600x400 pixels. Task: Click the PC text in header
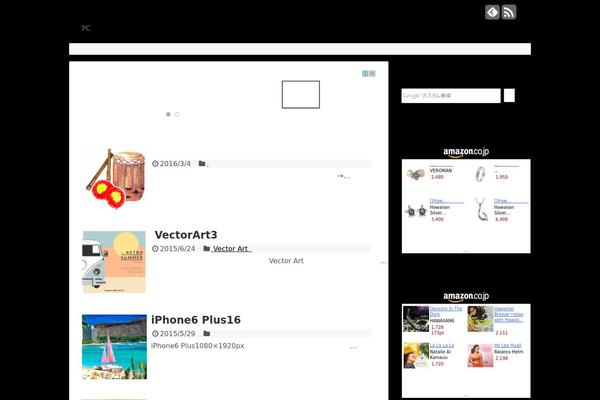pos(86,28)
